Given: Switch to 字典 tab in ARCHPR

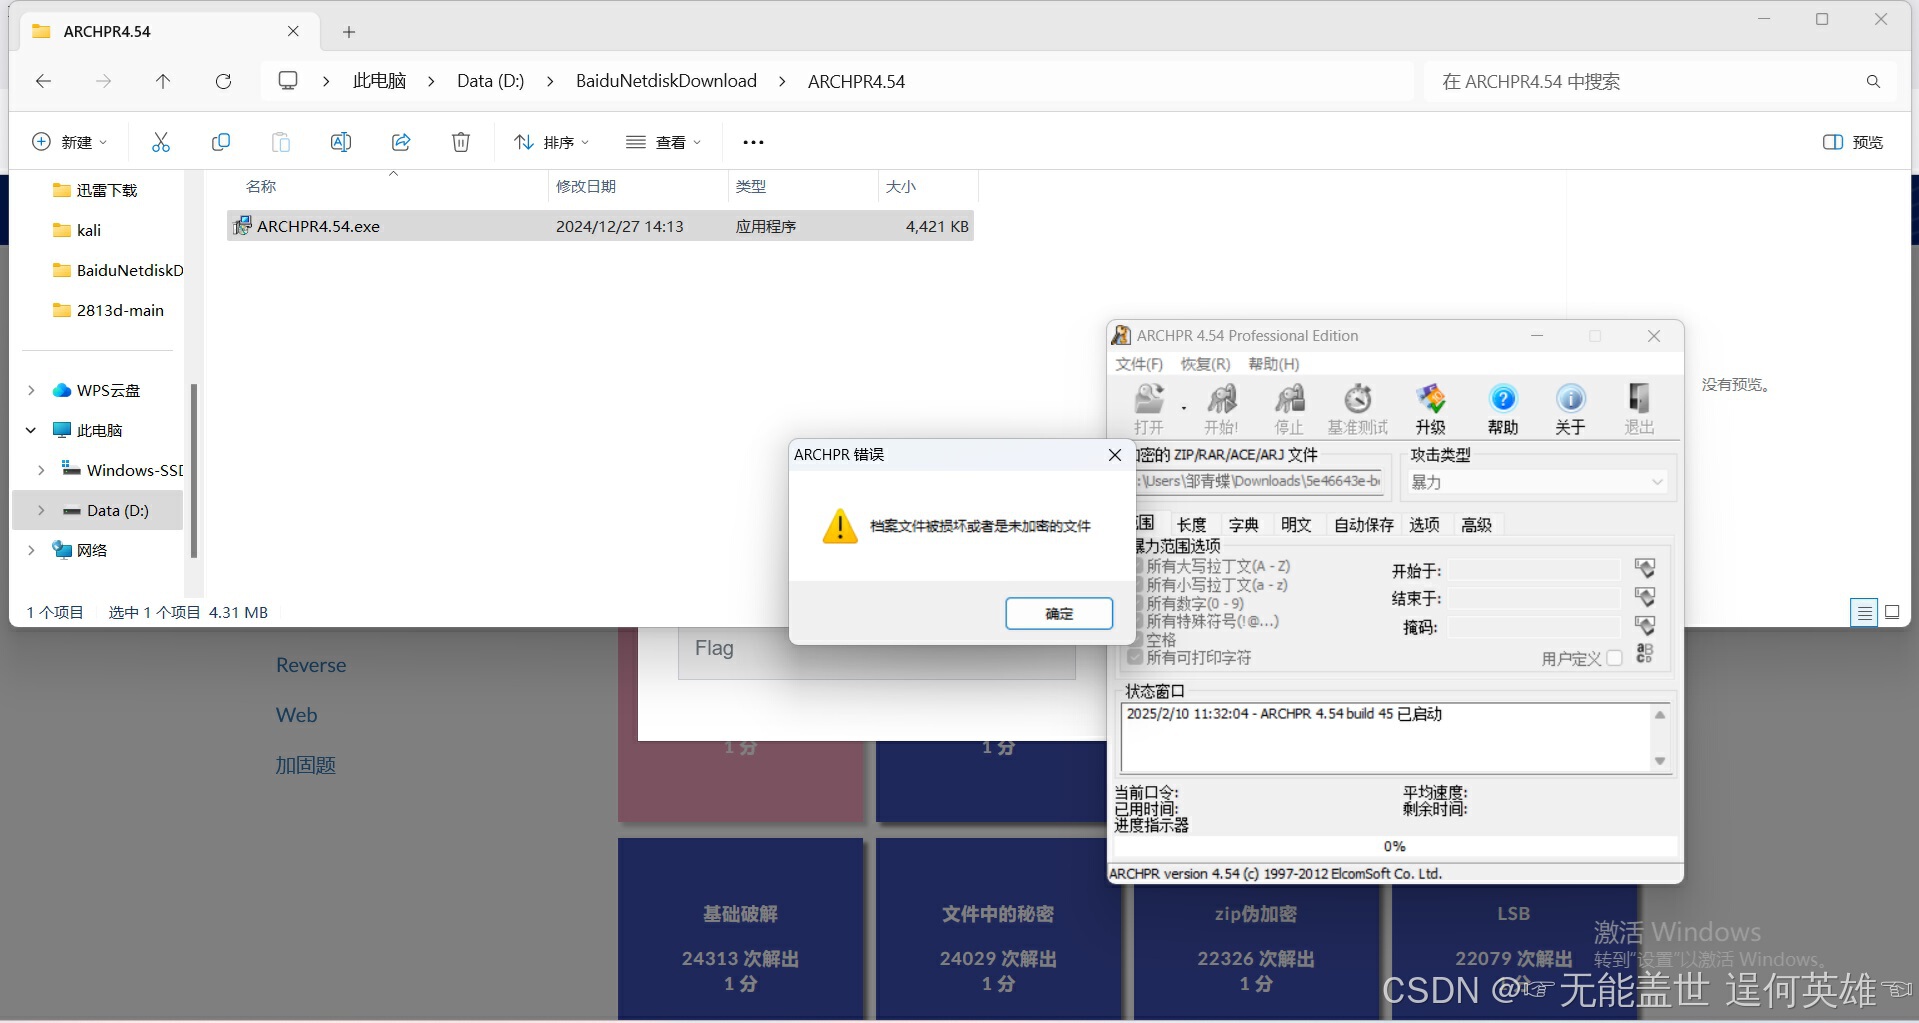Looking at the screenshot, I should [x=1244, y=524].
